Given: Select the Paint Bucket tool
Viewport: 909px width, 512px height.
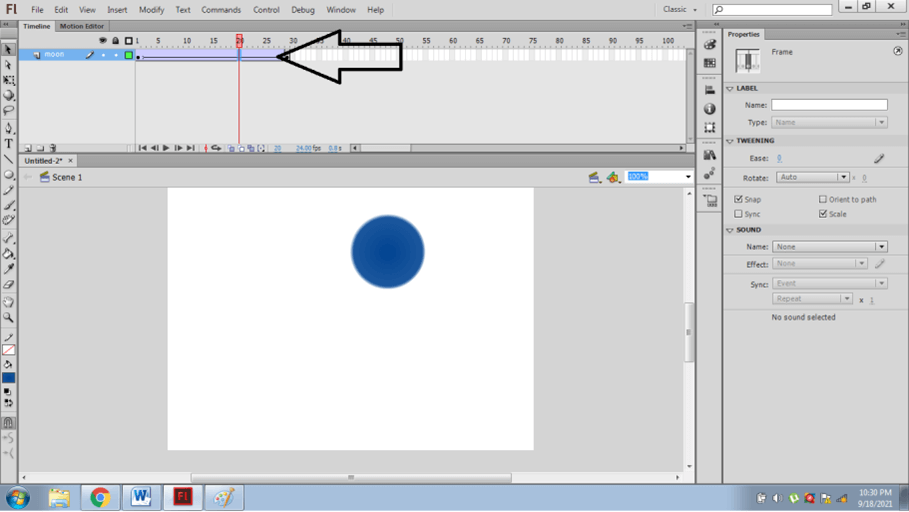Looking at the screenshot, I should (x=8, y=253).
